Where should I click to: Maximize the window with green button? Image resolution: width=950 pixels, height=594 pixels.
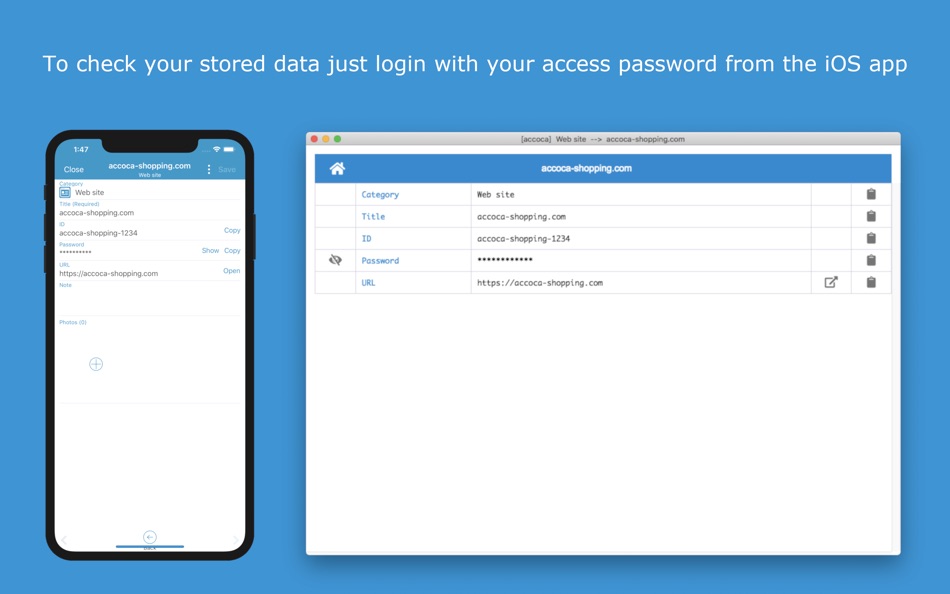[337, 139]
